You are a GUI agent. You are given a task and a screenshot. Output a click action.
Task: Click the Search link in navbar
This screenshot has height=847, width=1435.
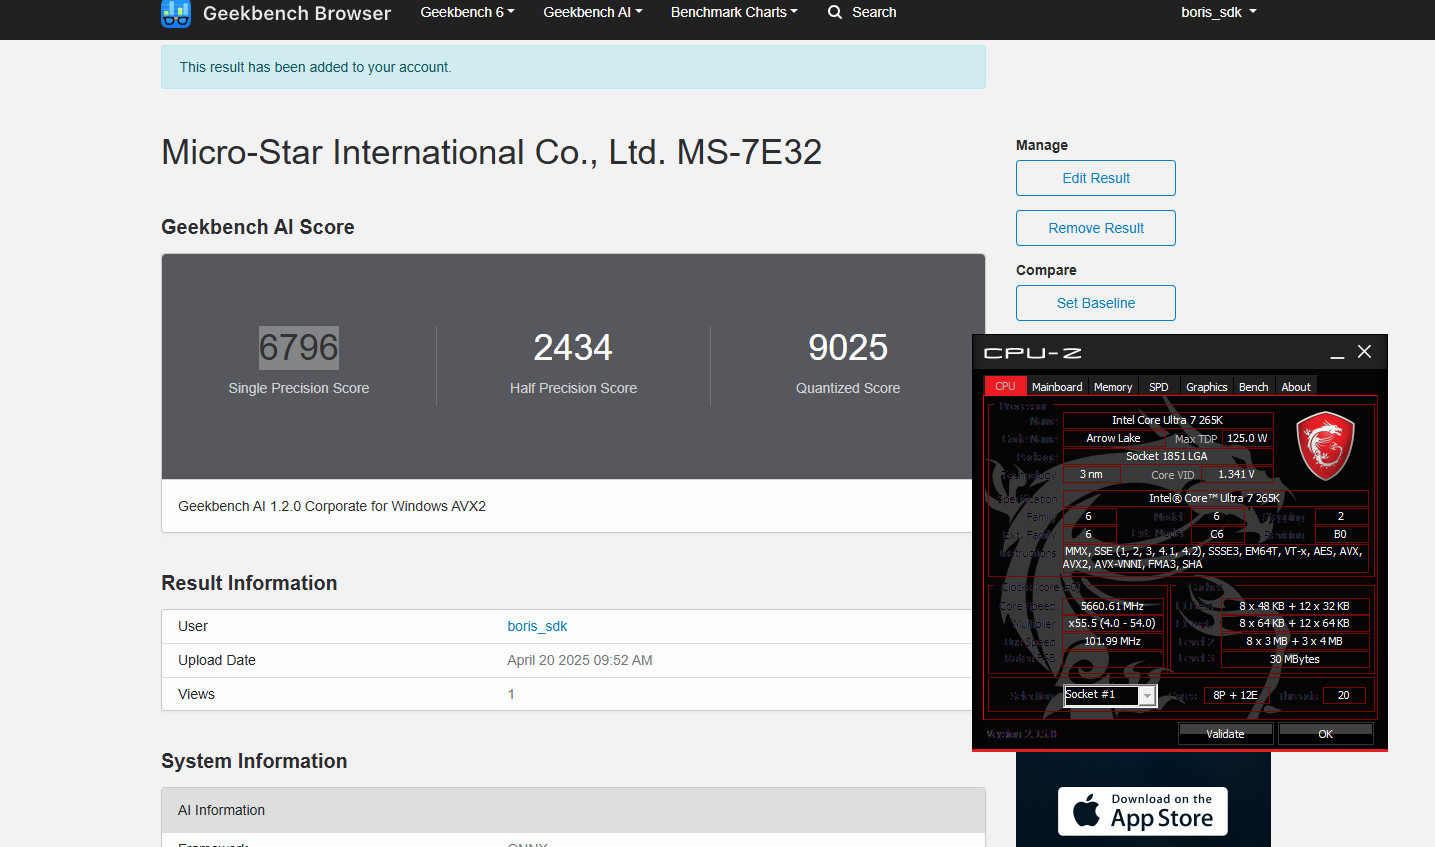tap(874, 12)
